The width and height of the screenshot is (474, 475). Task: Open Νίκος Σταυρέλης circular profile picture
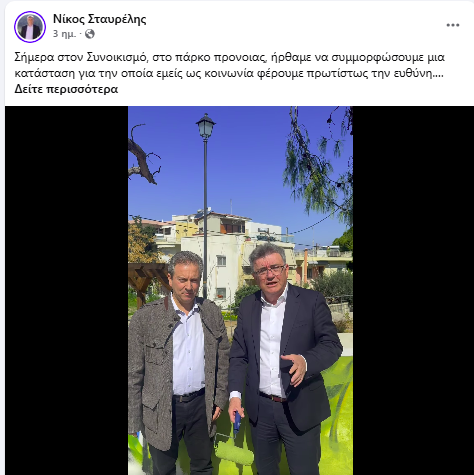[x=30, y=27]
